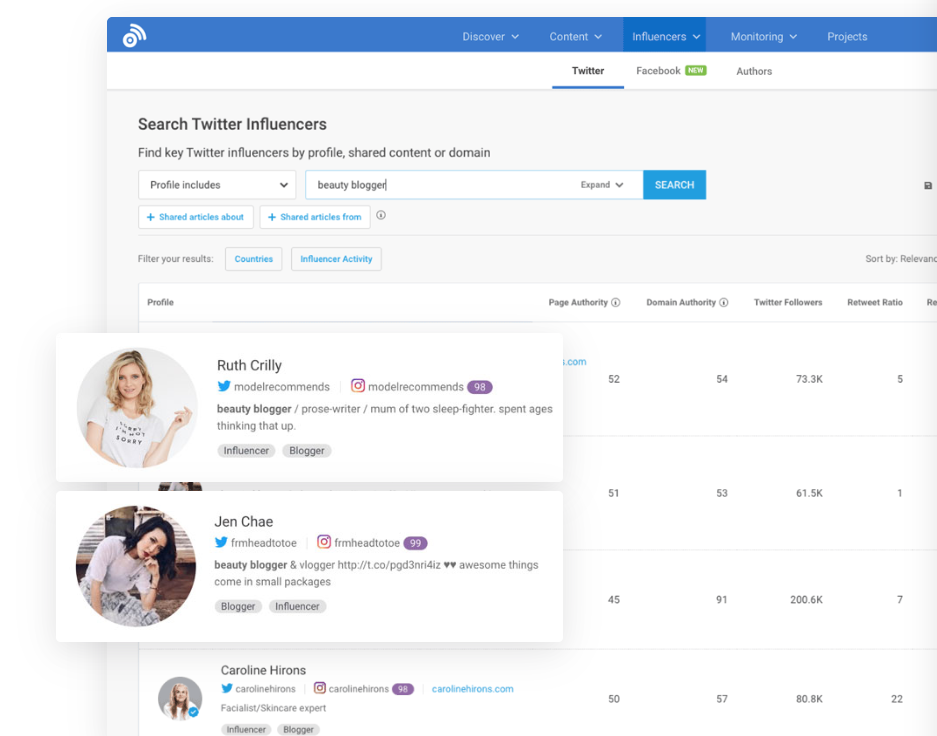The width and height of the screenshot is (937, 736).
Task: Click the 200.6K followers value
Action: [806, 599]
